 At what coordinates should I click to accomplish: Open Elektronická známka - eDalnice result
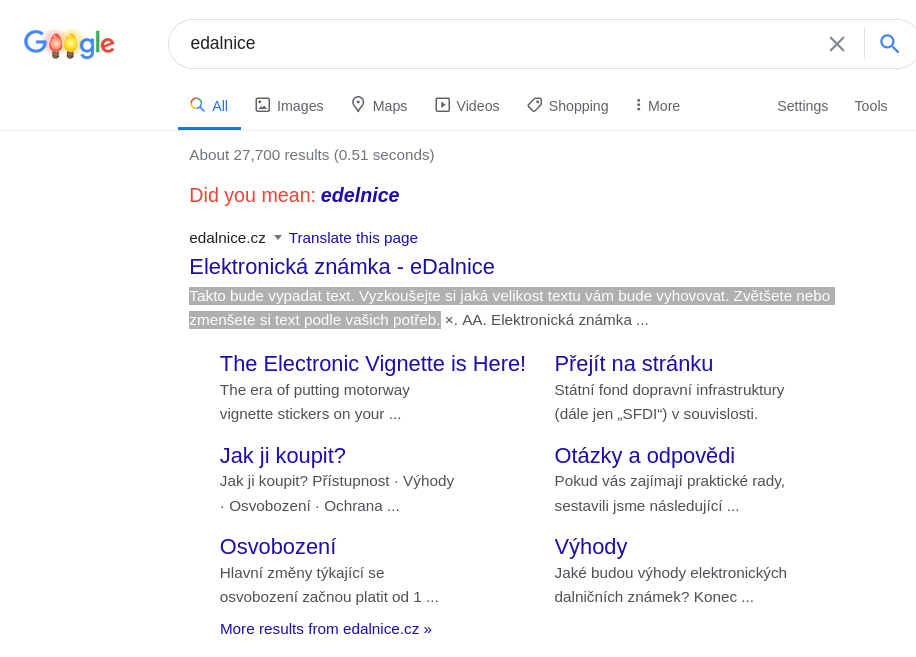click(x=342, y=266)
